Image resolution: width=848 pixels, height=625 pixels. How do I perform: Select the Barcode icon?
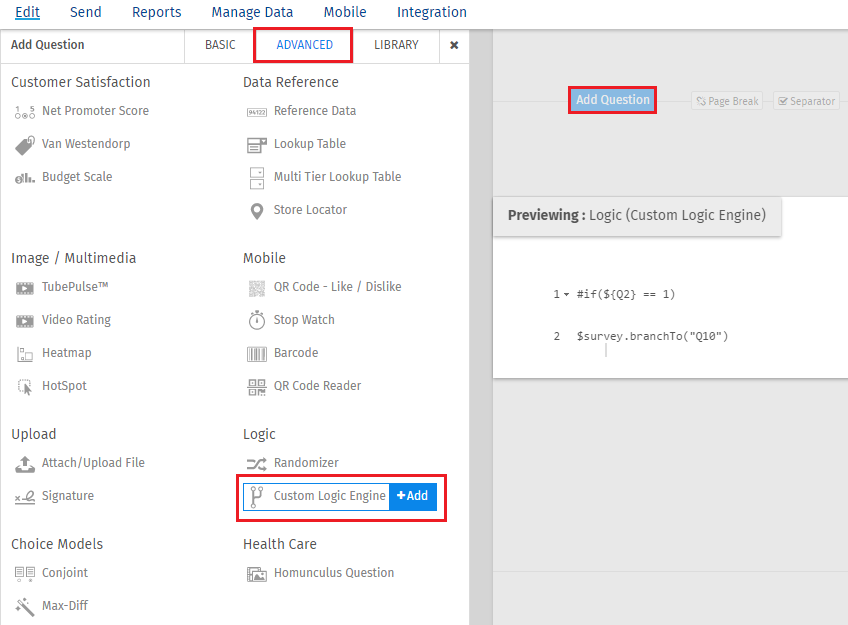[x=256, y=354]
